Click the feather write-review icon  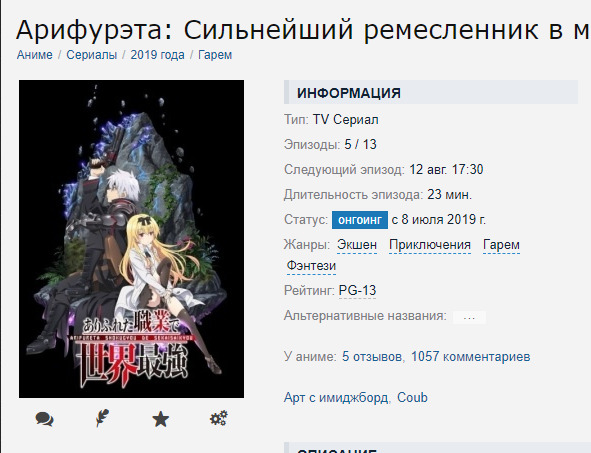(102, 418)
